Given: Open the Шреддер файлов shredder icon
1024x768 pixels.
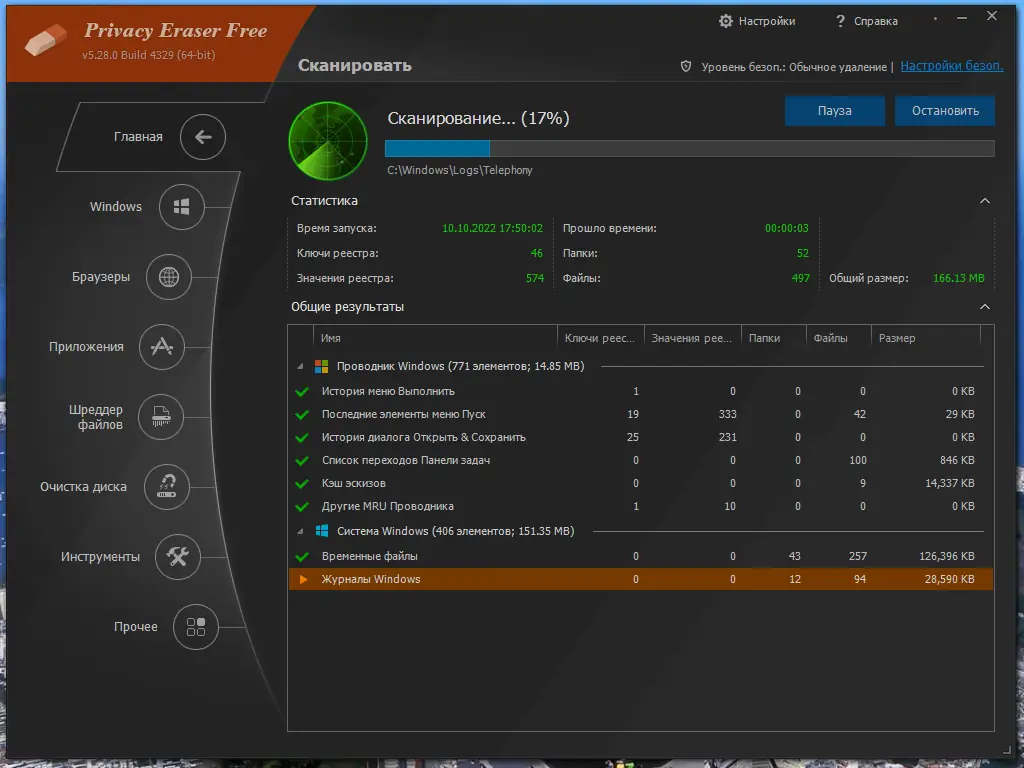Looking at the screenshot, I should tap(161, 417).
